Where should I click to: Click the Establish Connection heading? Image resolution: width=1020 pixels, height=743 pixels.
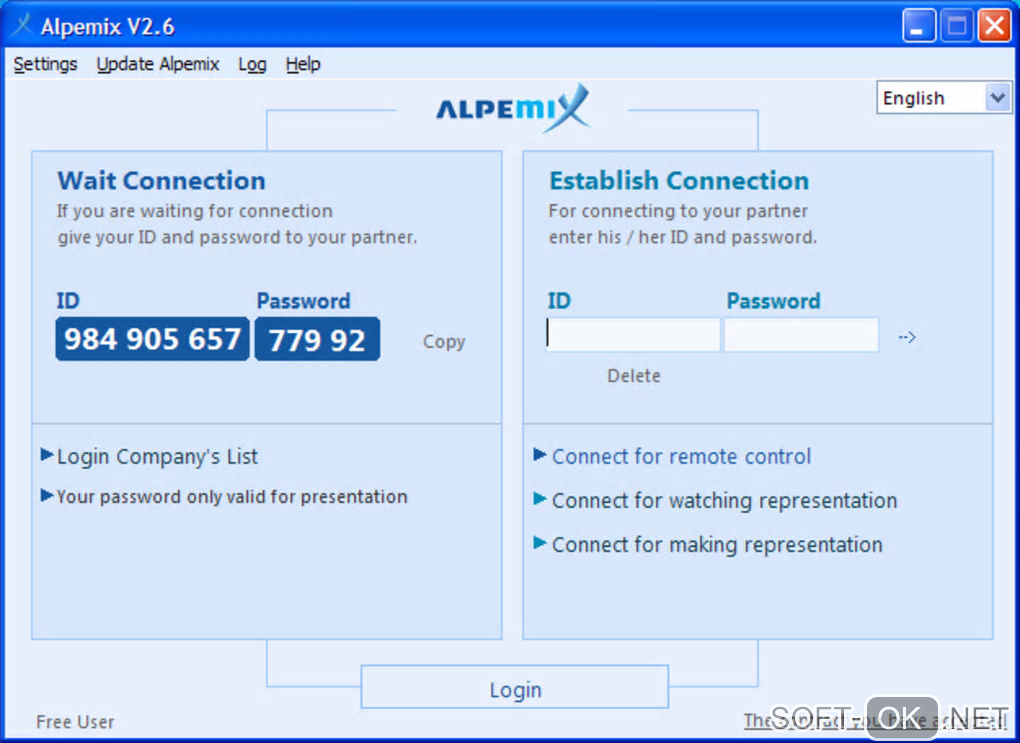point(679,181)
